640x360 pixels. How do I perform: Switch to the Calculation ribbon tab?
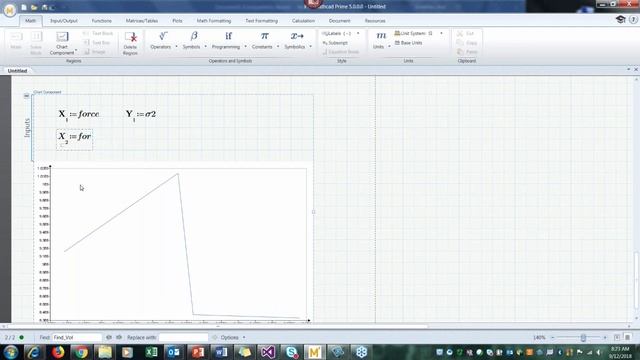303,20
